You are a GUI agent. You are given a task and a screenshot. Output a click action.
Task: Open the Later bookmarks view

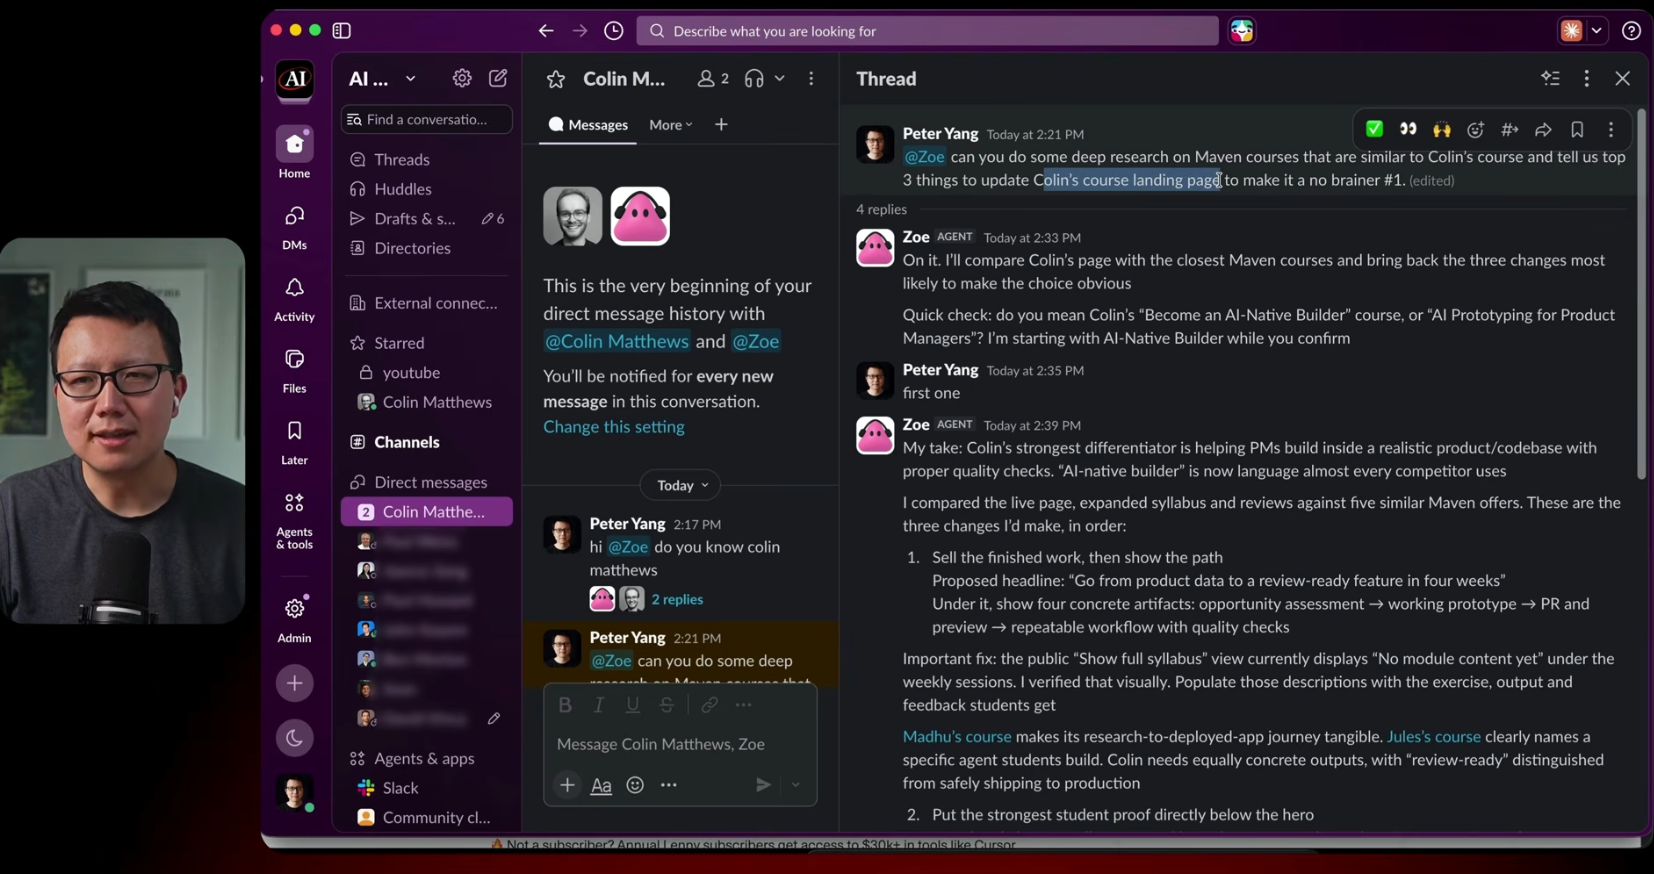pos(294,442)
